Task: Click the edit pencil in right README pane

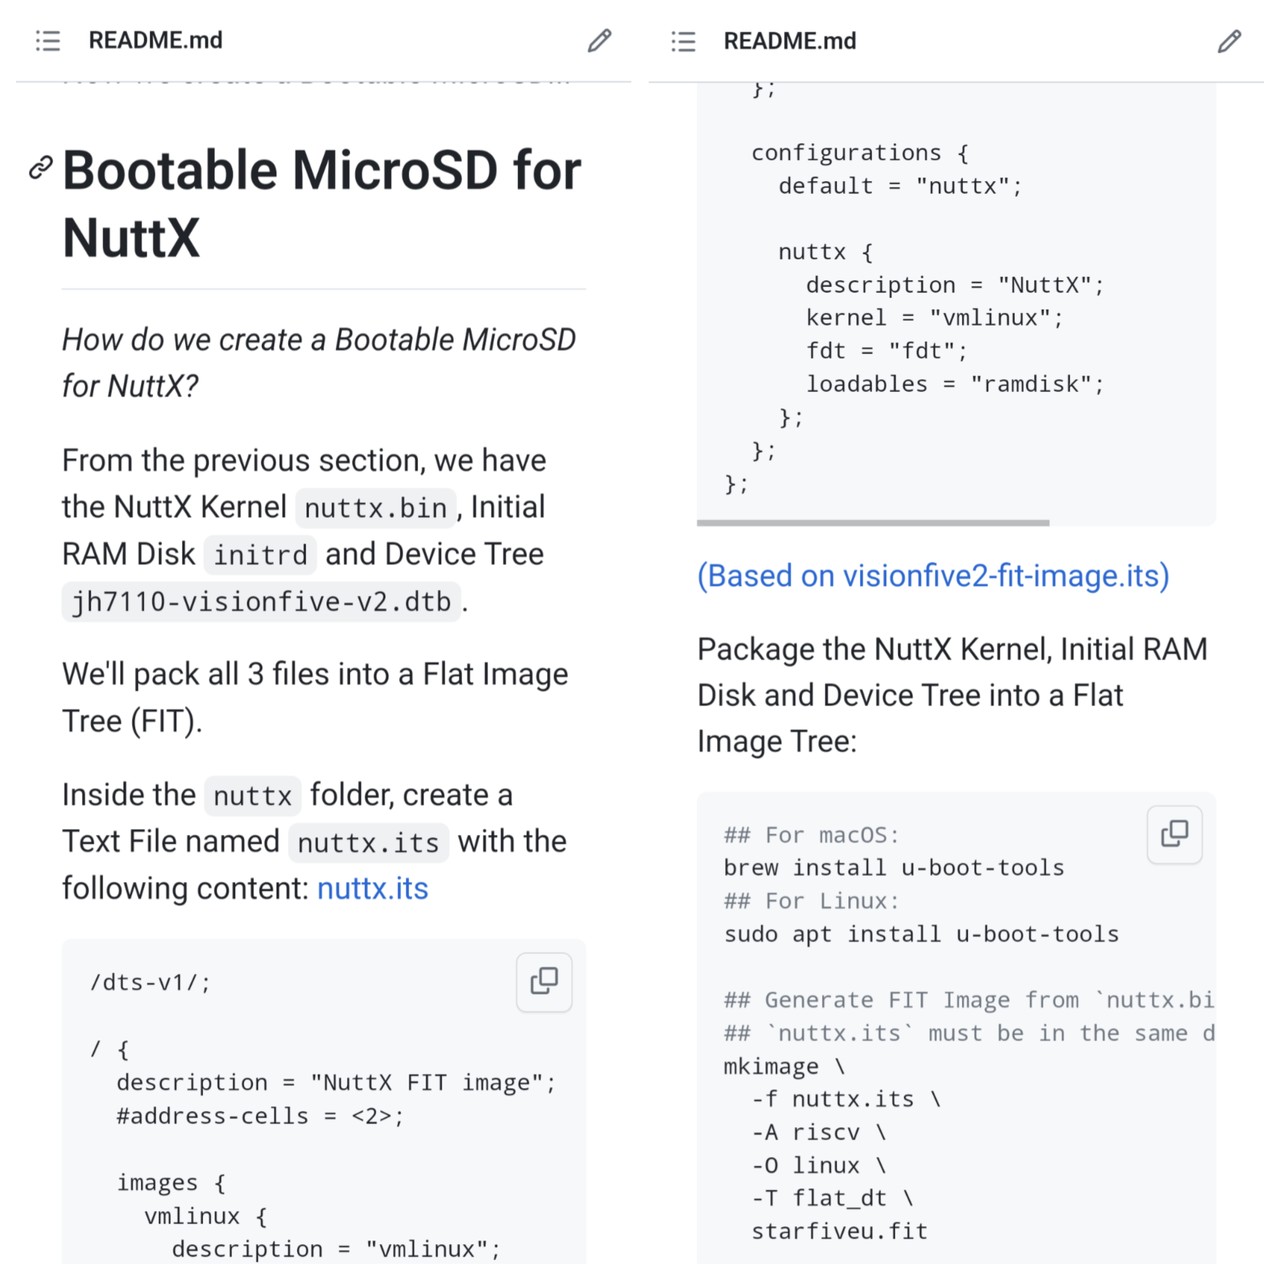Action: pyautogui.click(x=1229, y=41)
